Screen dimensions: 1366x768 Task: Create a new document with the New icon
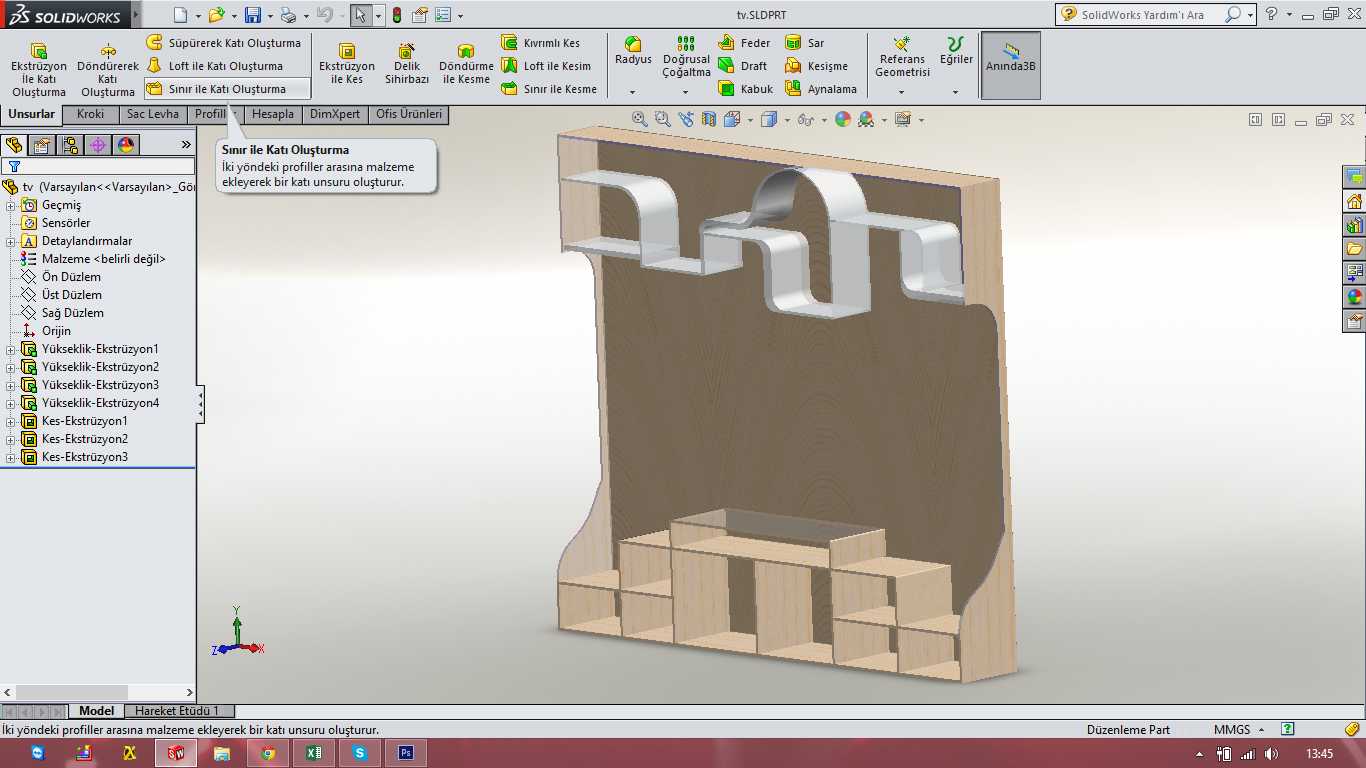point(180,15)
